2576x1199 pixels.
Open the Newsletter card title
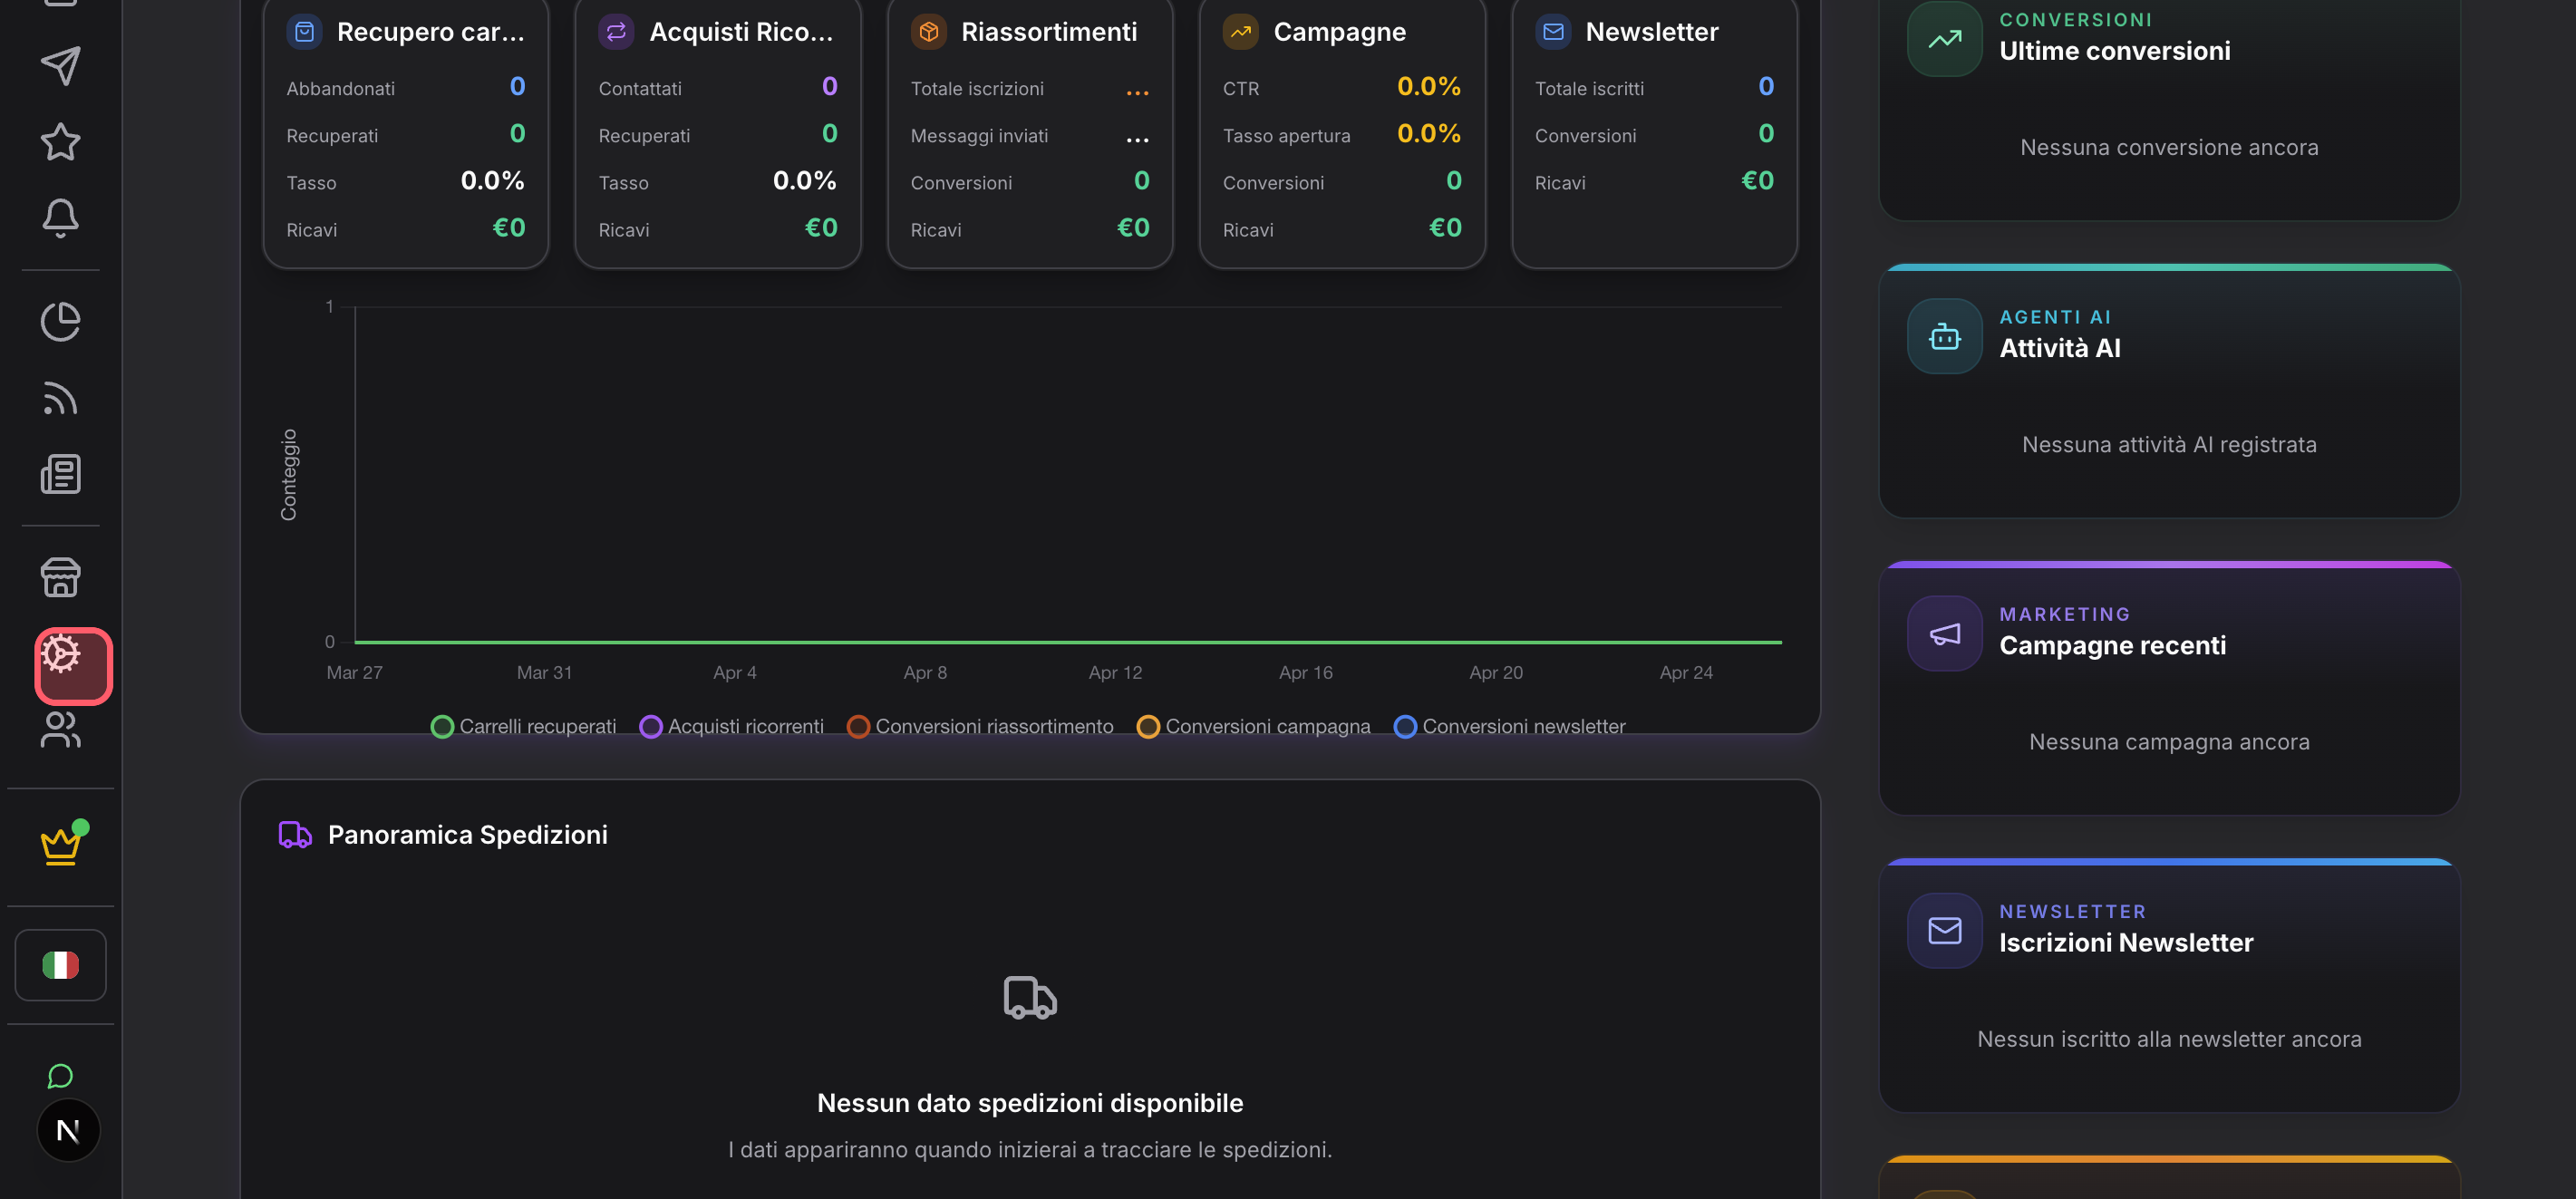[x=1652, y=32]
